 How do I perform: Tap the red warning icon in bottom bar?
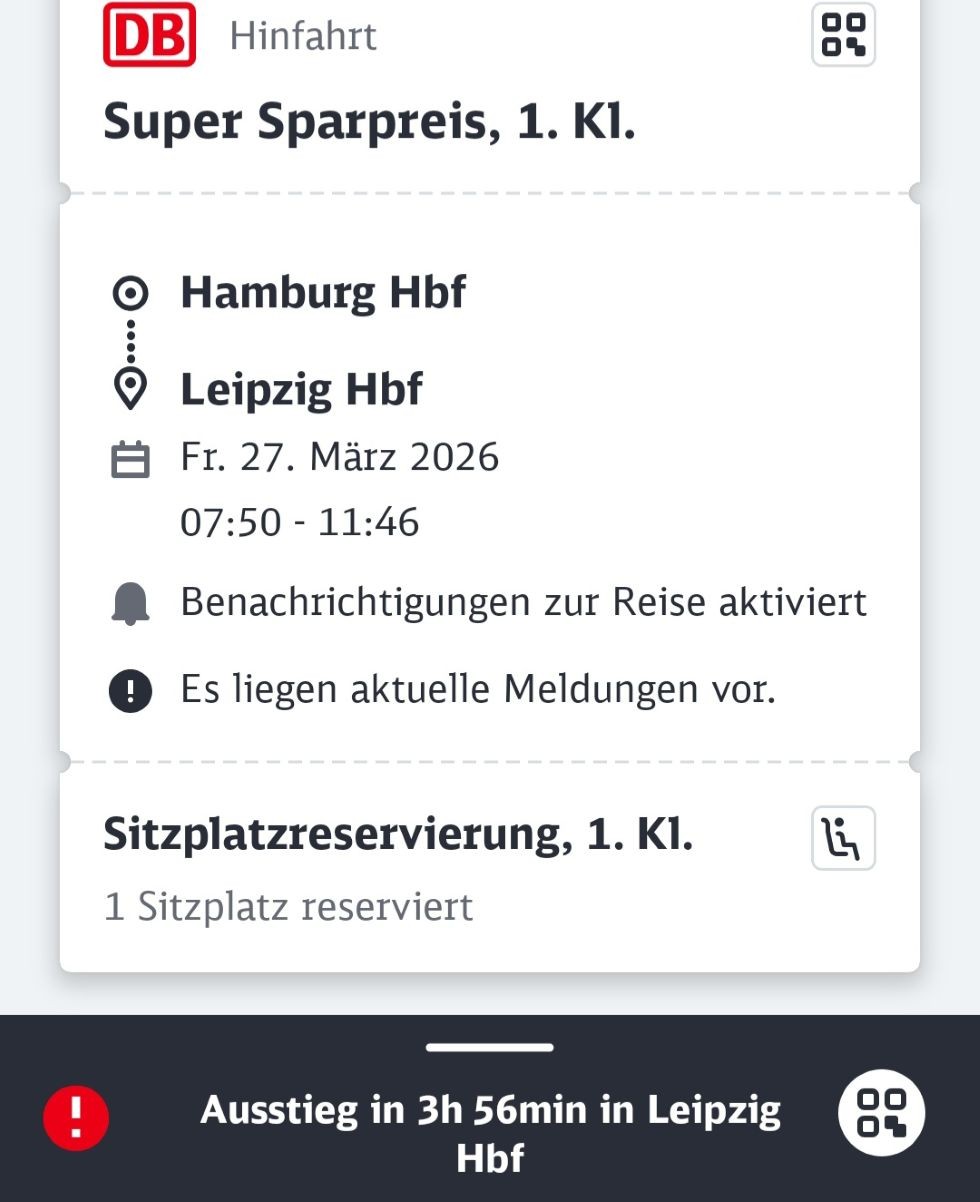[x=76, y=1116]
